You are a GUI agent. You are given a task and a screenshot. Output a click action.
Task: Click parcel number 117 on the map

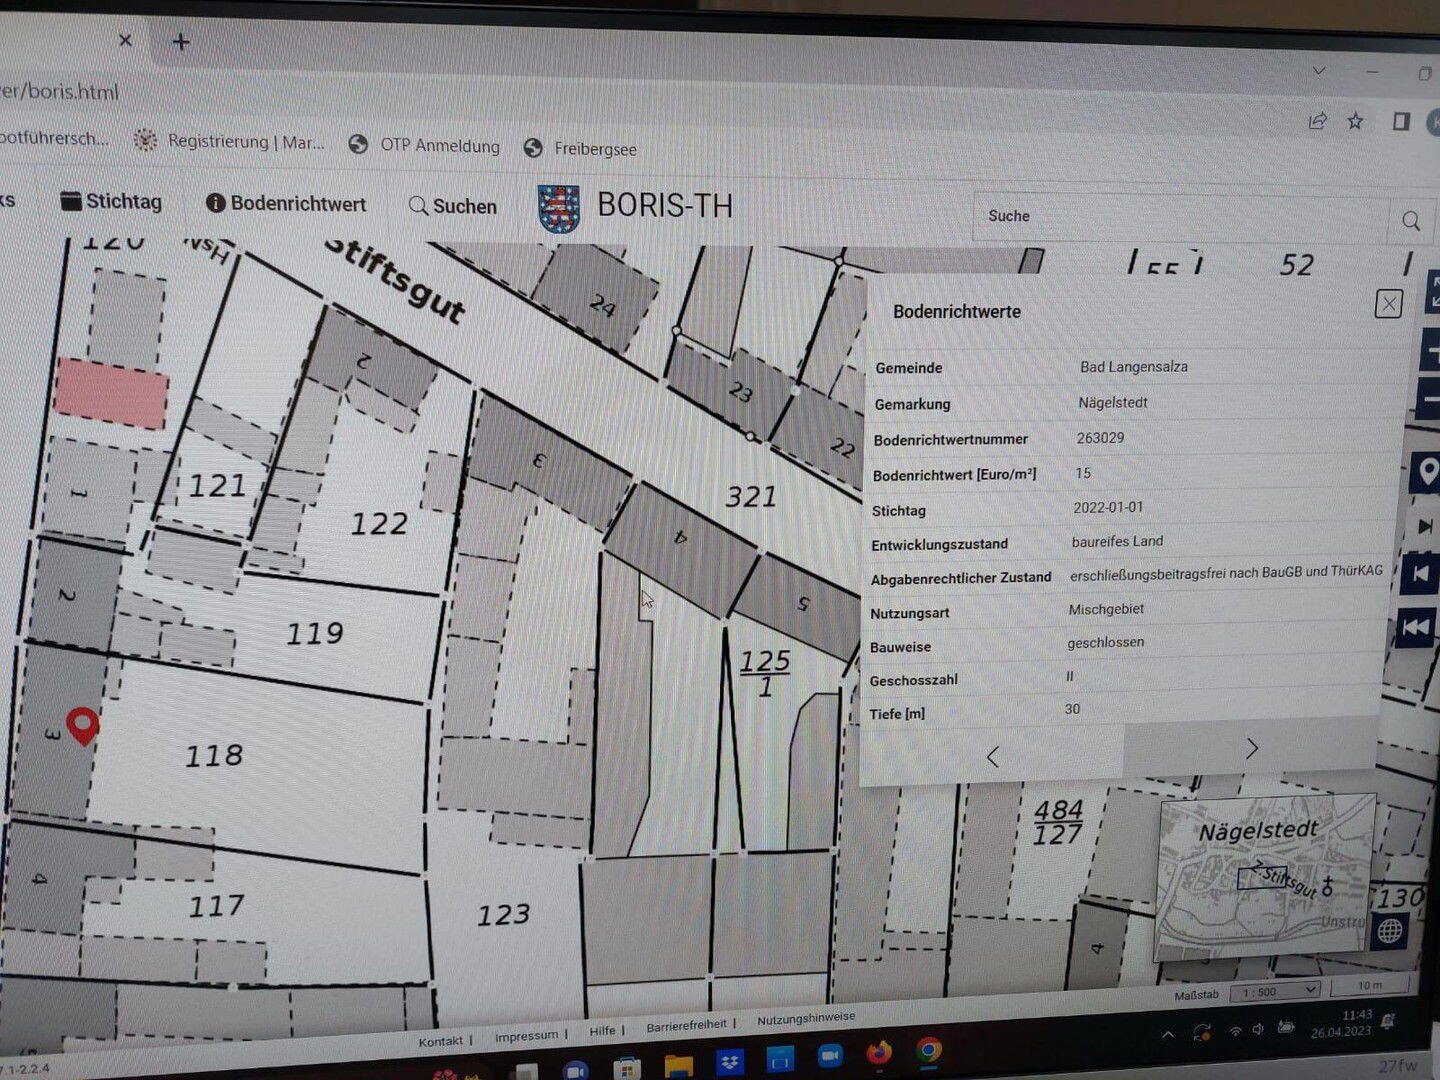217,906
